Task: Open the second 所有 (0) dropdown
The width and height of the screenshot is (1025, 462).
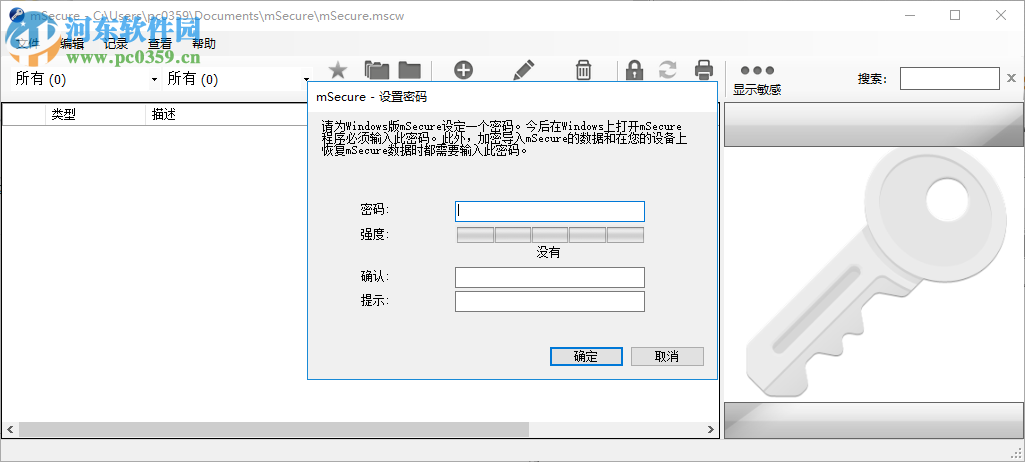Action: point(238,80)
